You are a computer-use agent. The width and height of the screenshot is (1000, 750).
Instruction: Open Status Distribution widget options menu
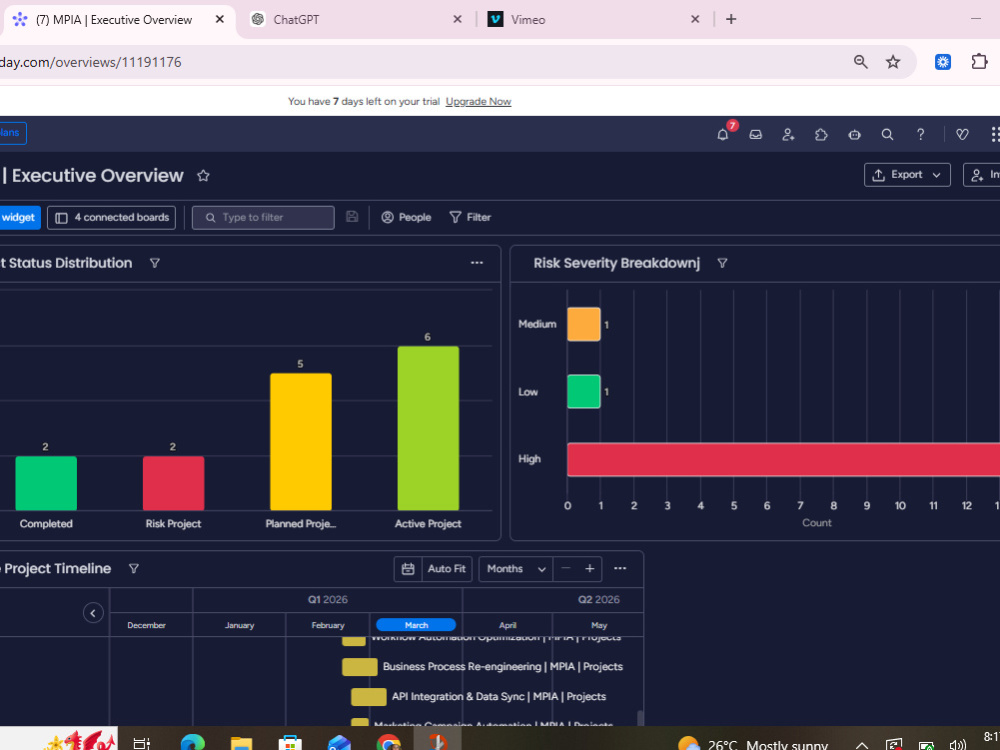tap(477, 263)
